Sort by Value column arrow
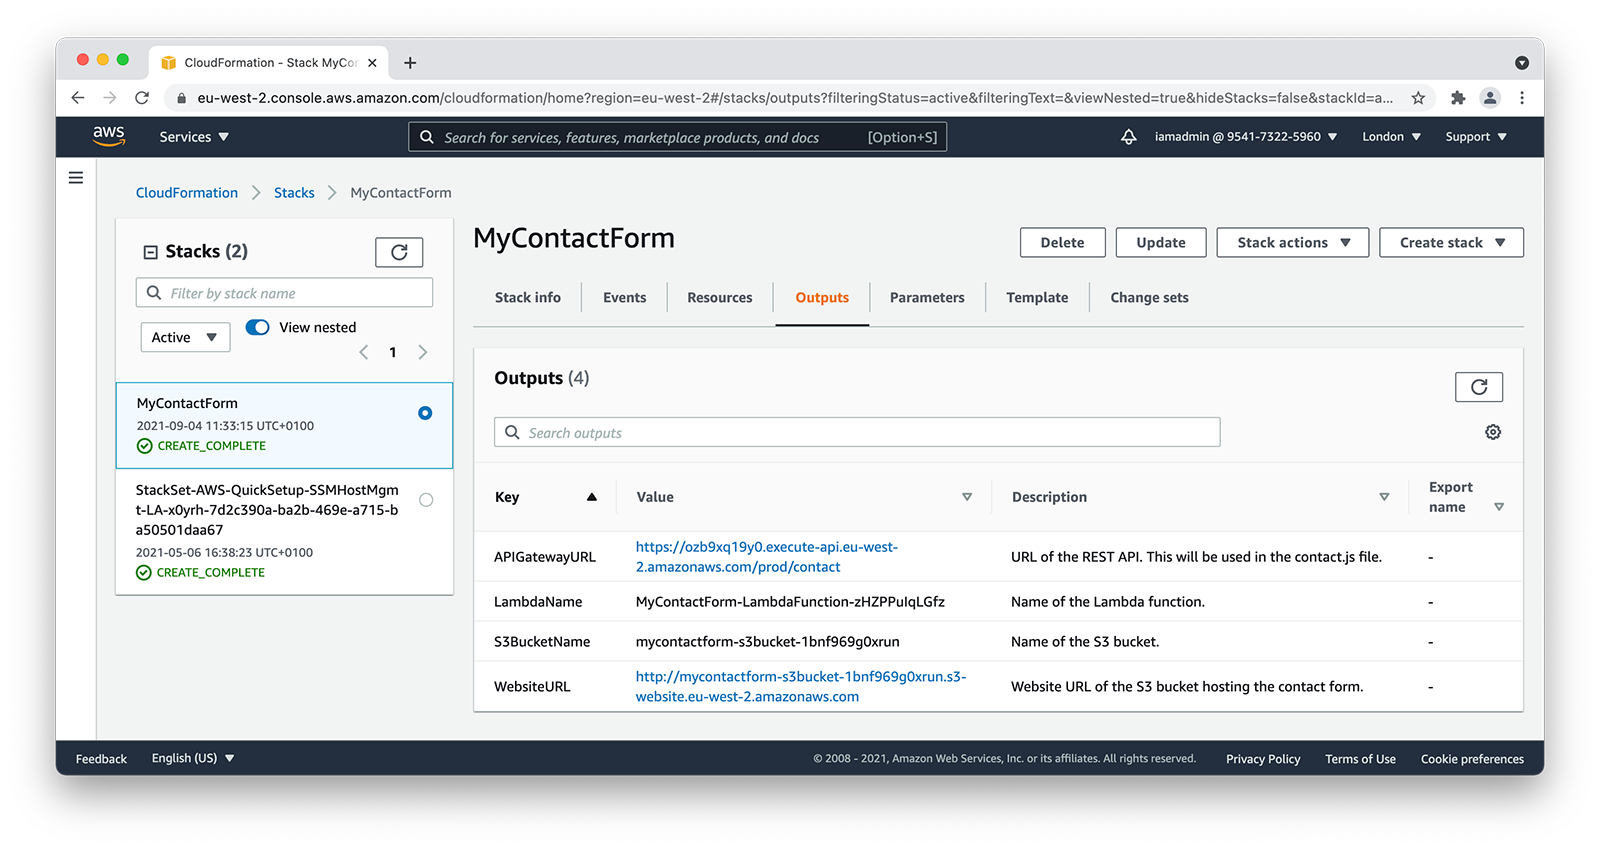The image size is (1600, 849). click(967, 497)
